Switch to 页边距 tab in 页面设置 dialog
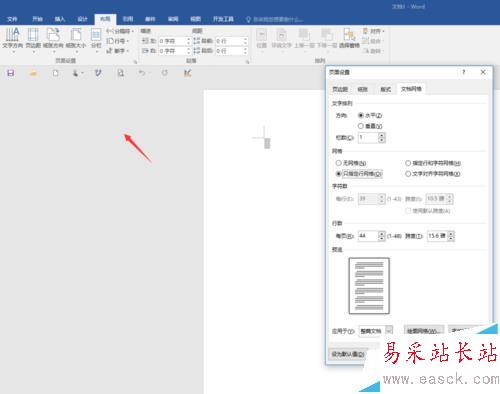The height and width of the screenshot is (394, 500). (340, 89)
